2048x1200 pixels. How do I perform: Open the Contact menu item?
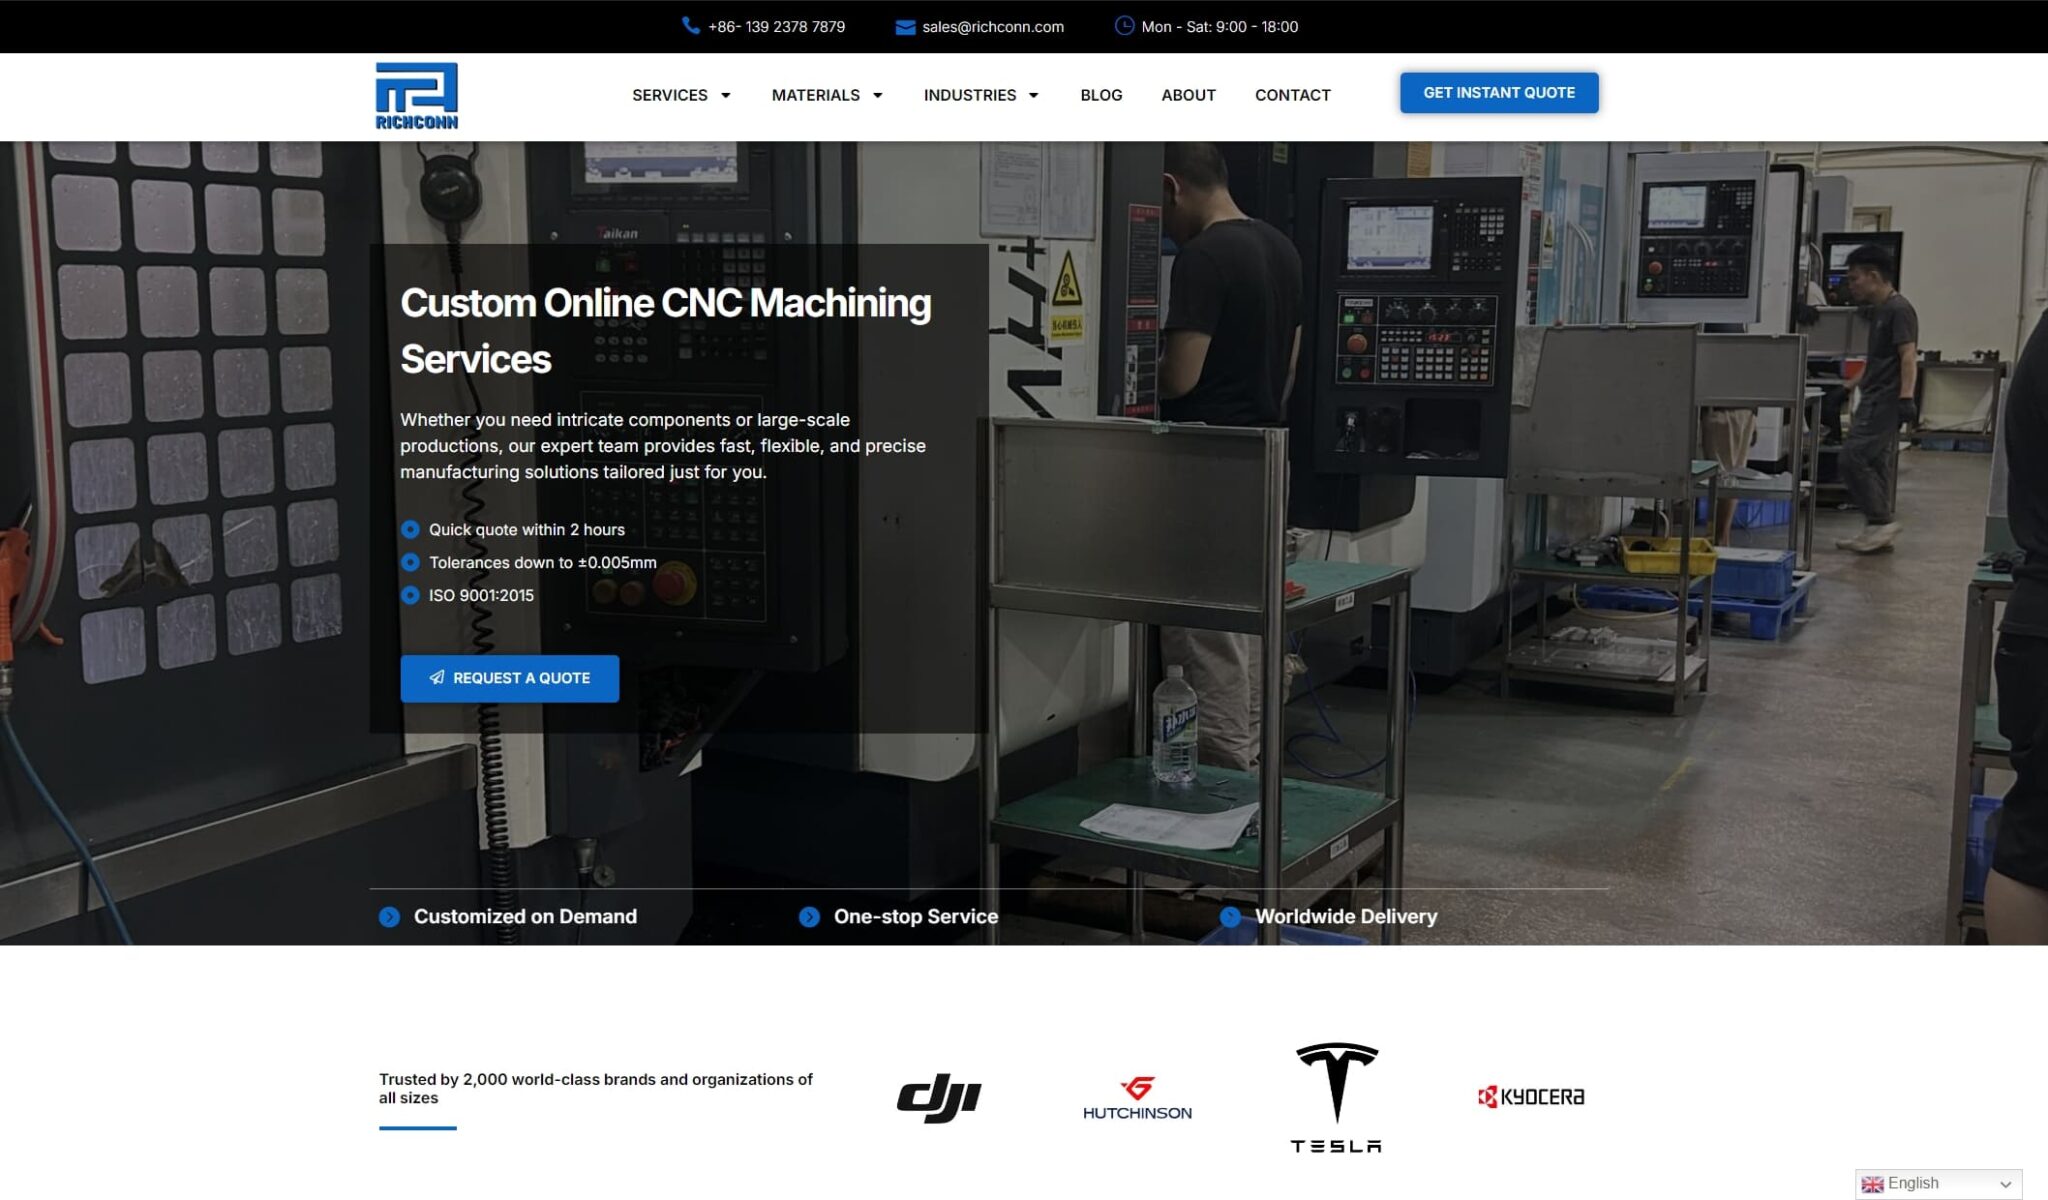(x=1292, y=95)
